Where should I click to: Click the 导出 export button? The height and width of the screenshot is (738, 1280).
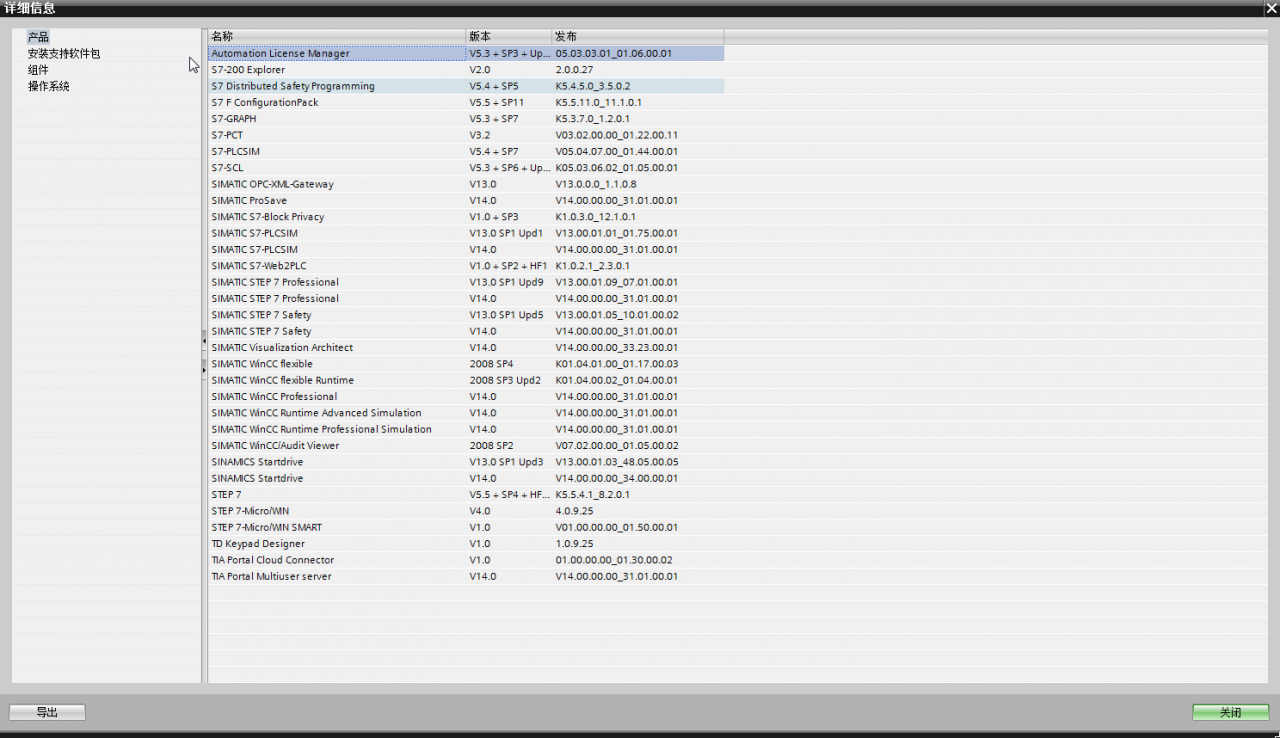click(x=47, y=712)
